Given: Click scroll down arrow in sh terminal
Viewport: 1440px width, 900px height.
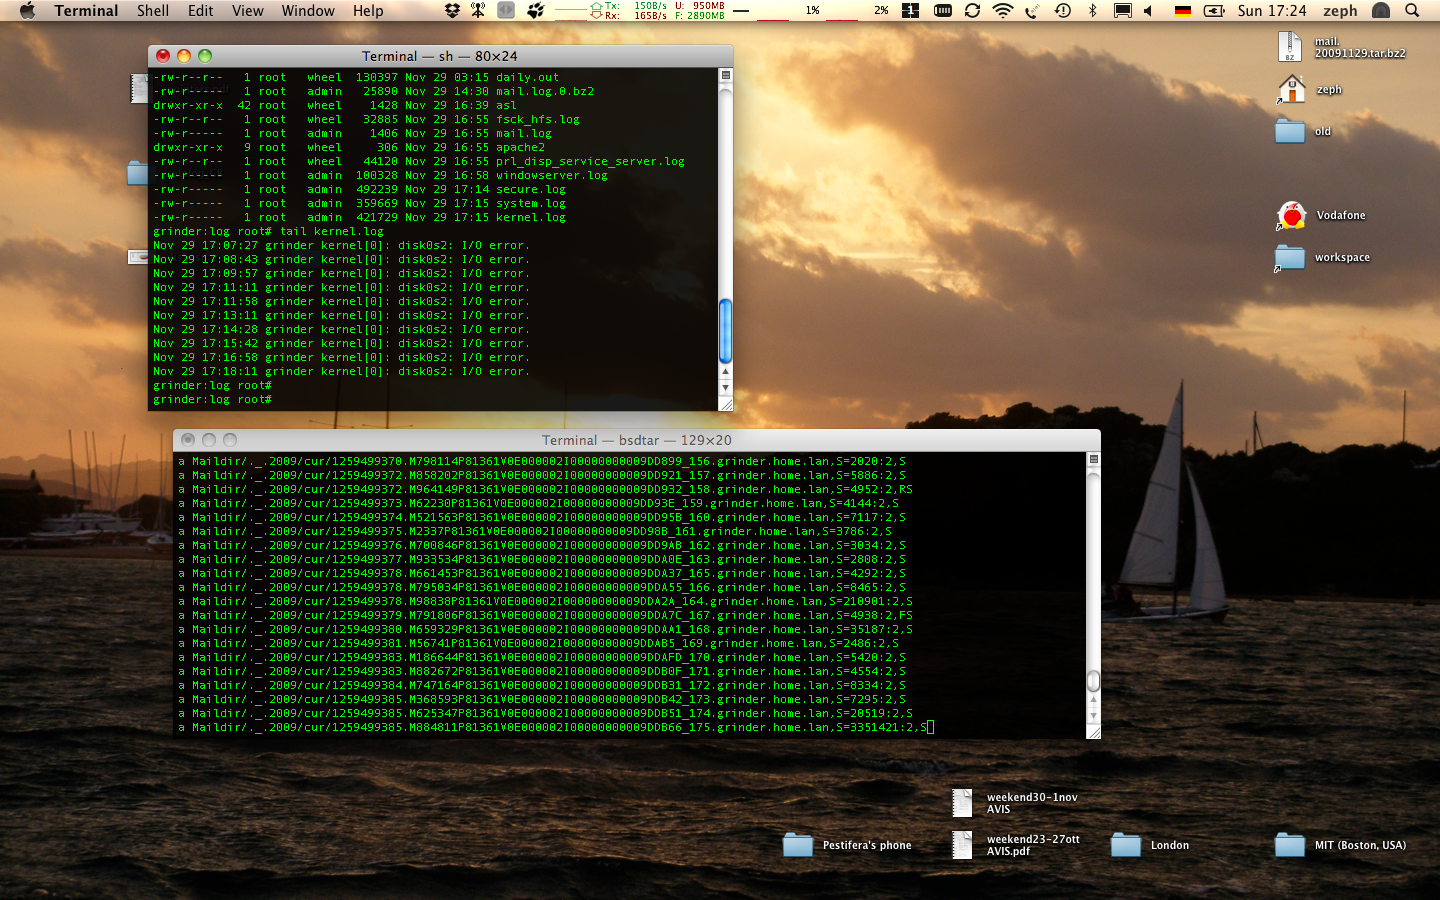Looking at the screenshot, I should click(x=726, y=388).
